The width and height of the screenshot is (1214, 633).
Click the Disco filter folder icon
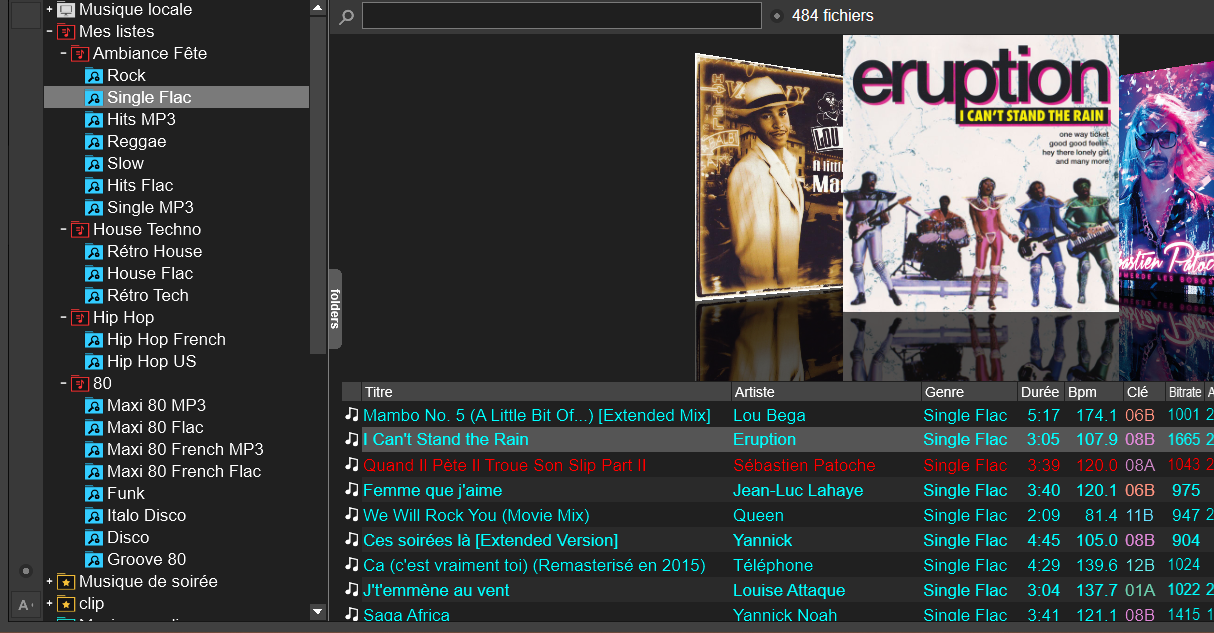(94, 537)
